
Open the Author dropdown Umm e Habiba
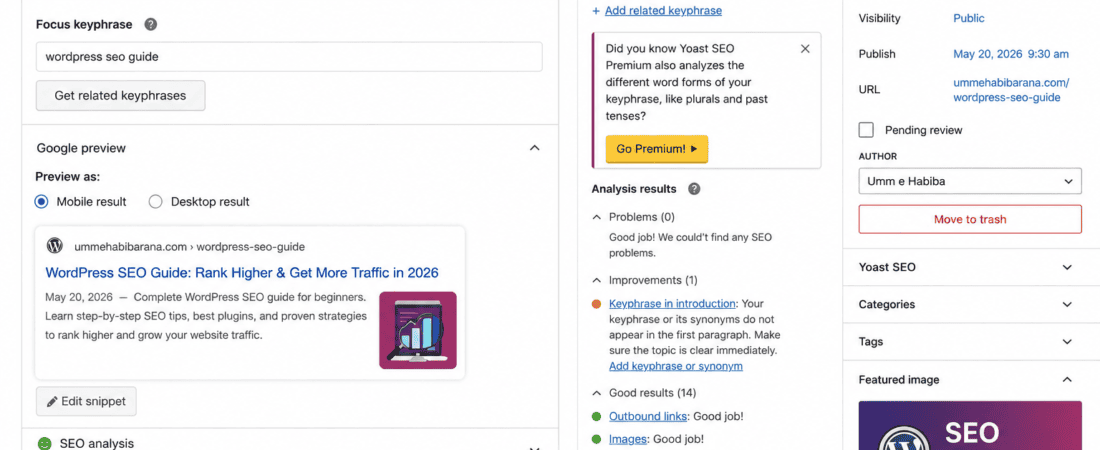click(x=970, y=180)
